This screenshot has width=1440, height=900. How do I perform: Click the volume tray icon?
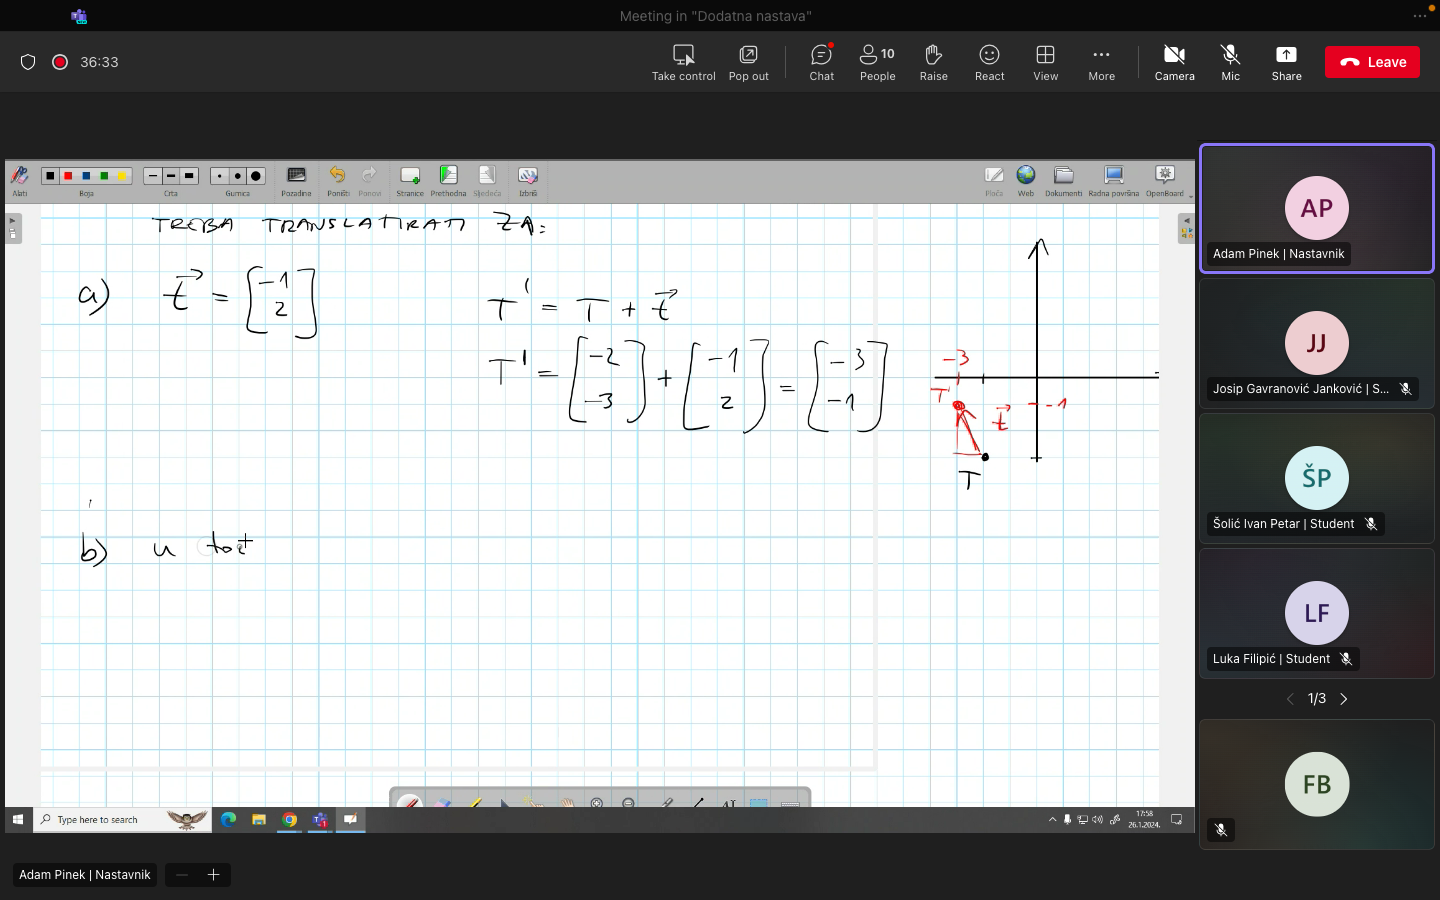(1098, 820)
